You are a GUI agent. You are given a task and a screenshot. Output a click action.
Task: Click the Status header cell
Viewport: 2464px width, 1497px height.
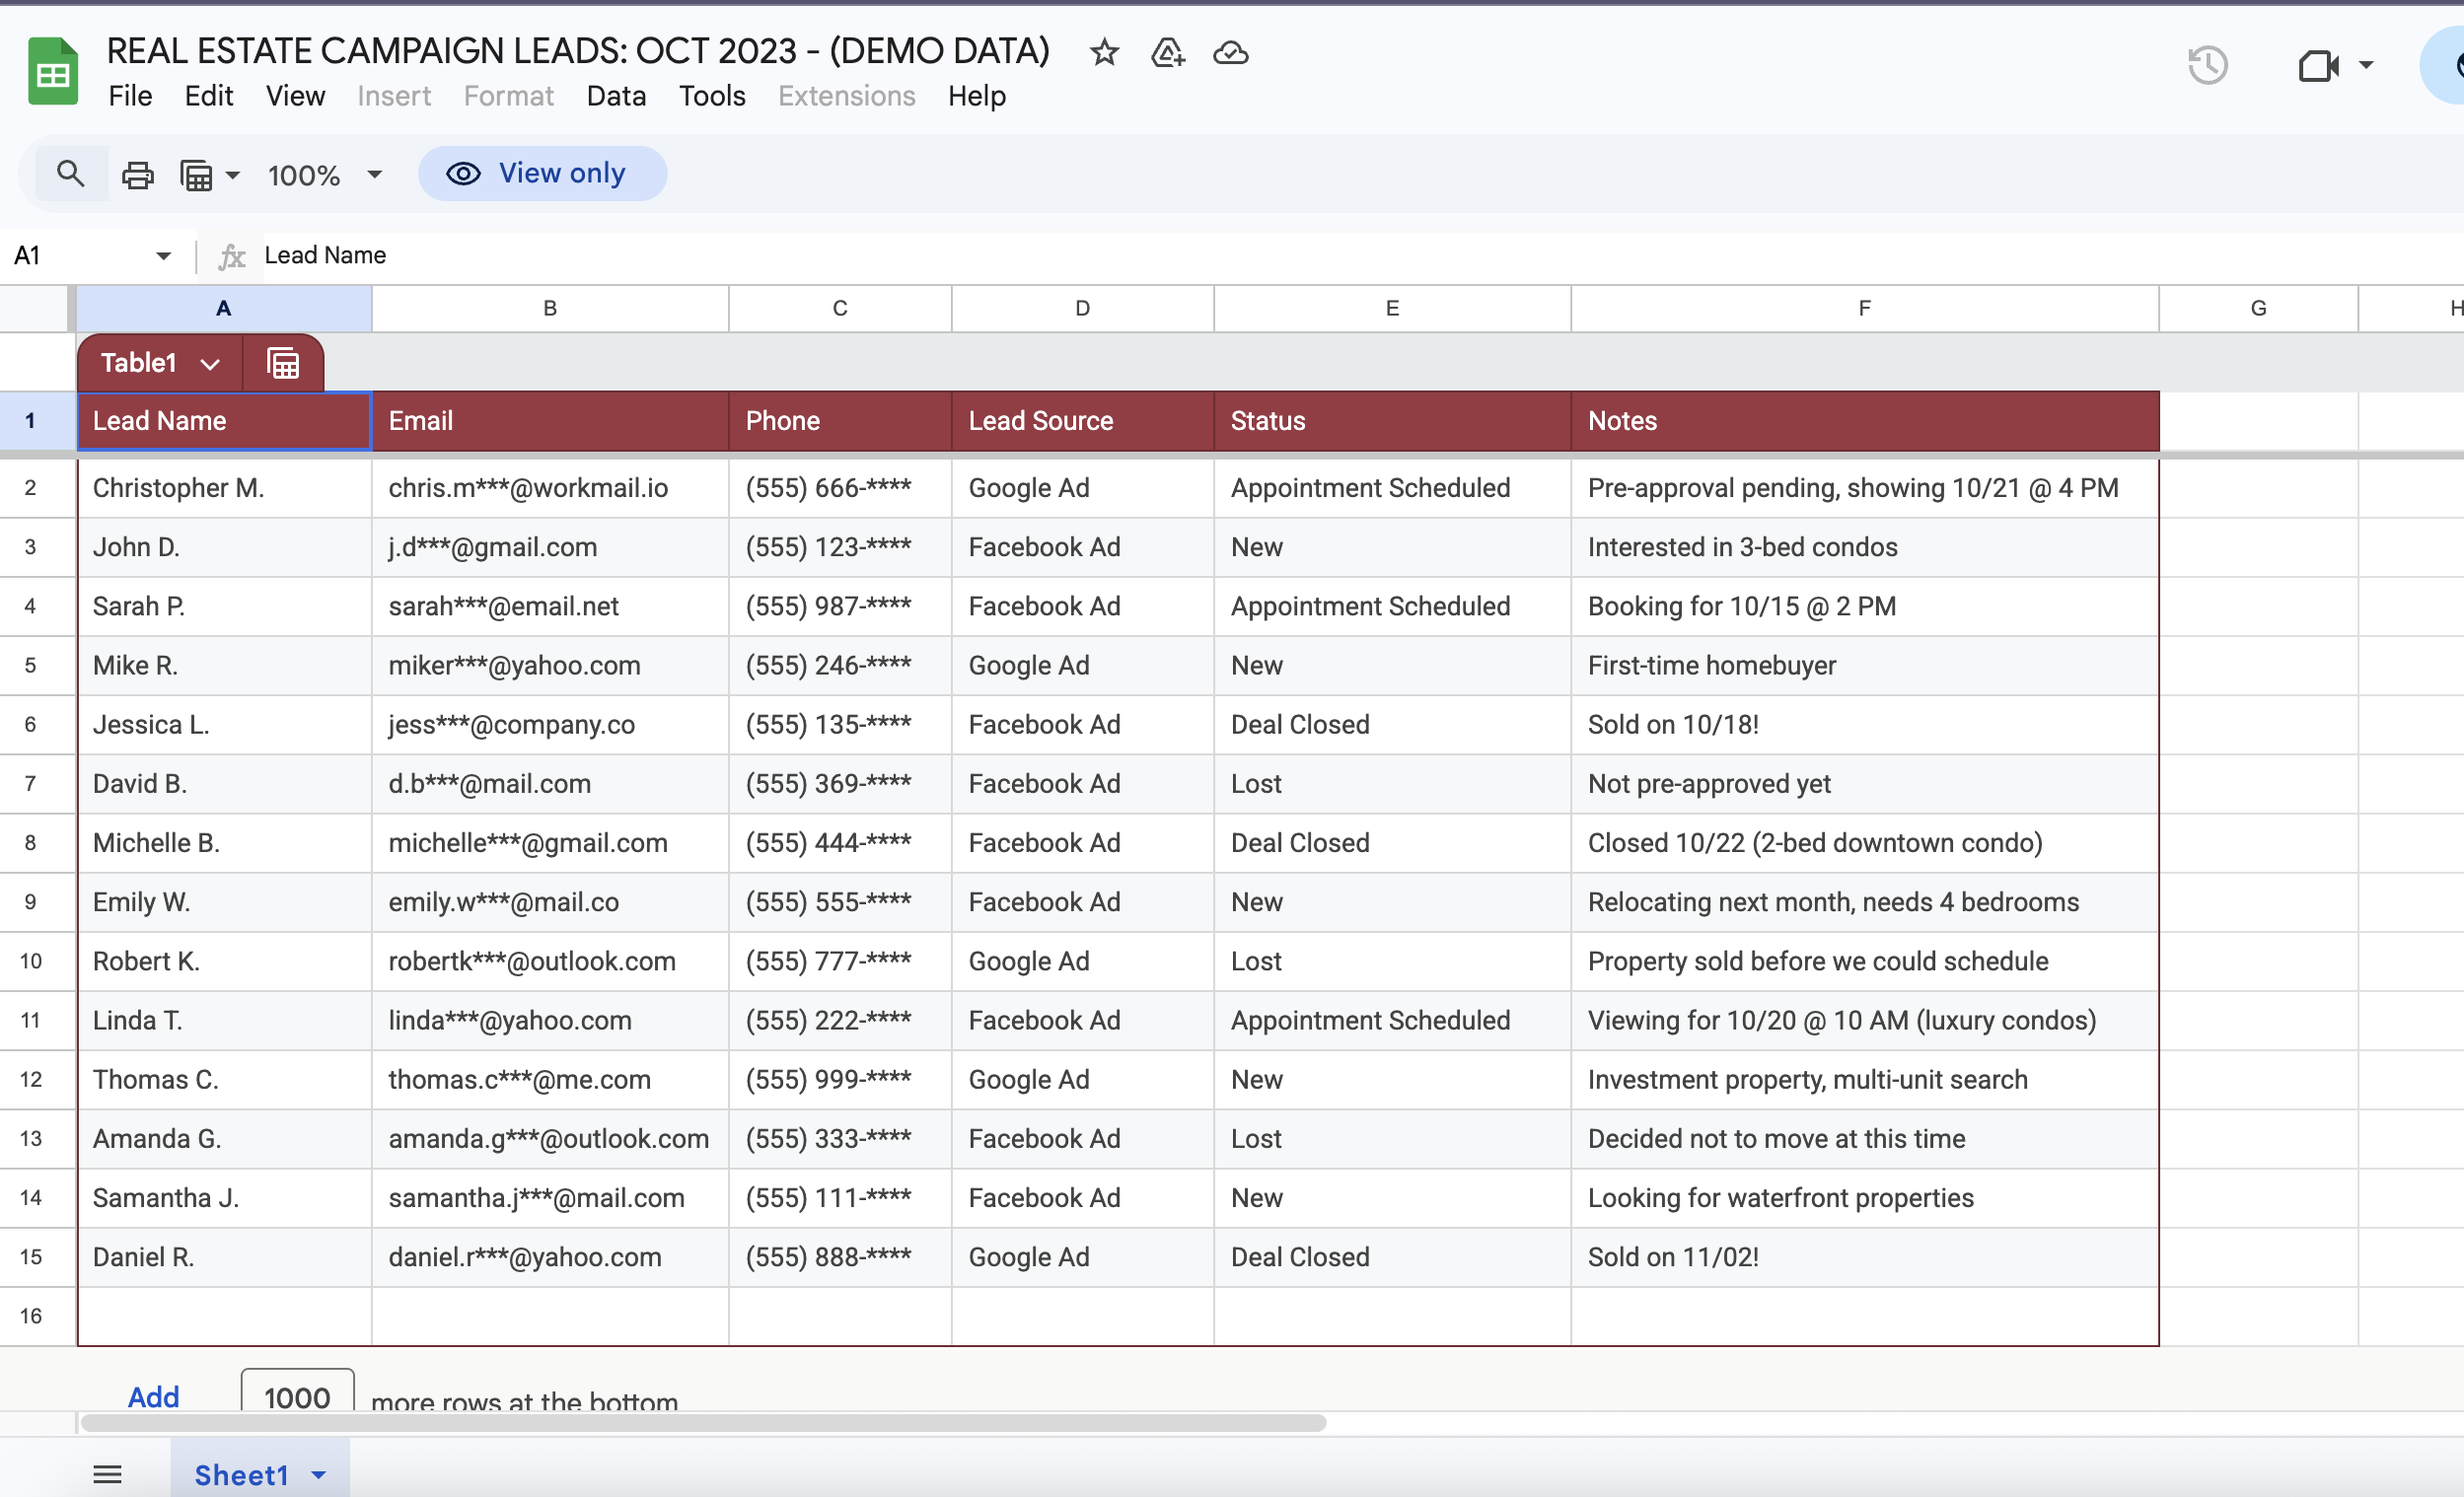coord(1392,421)
